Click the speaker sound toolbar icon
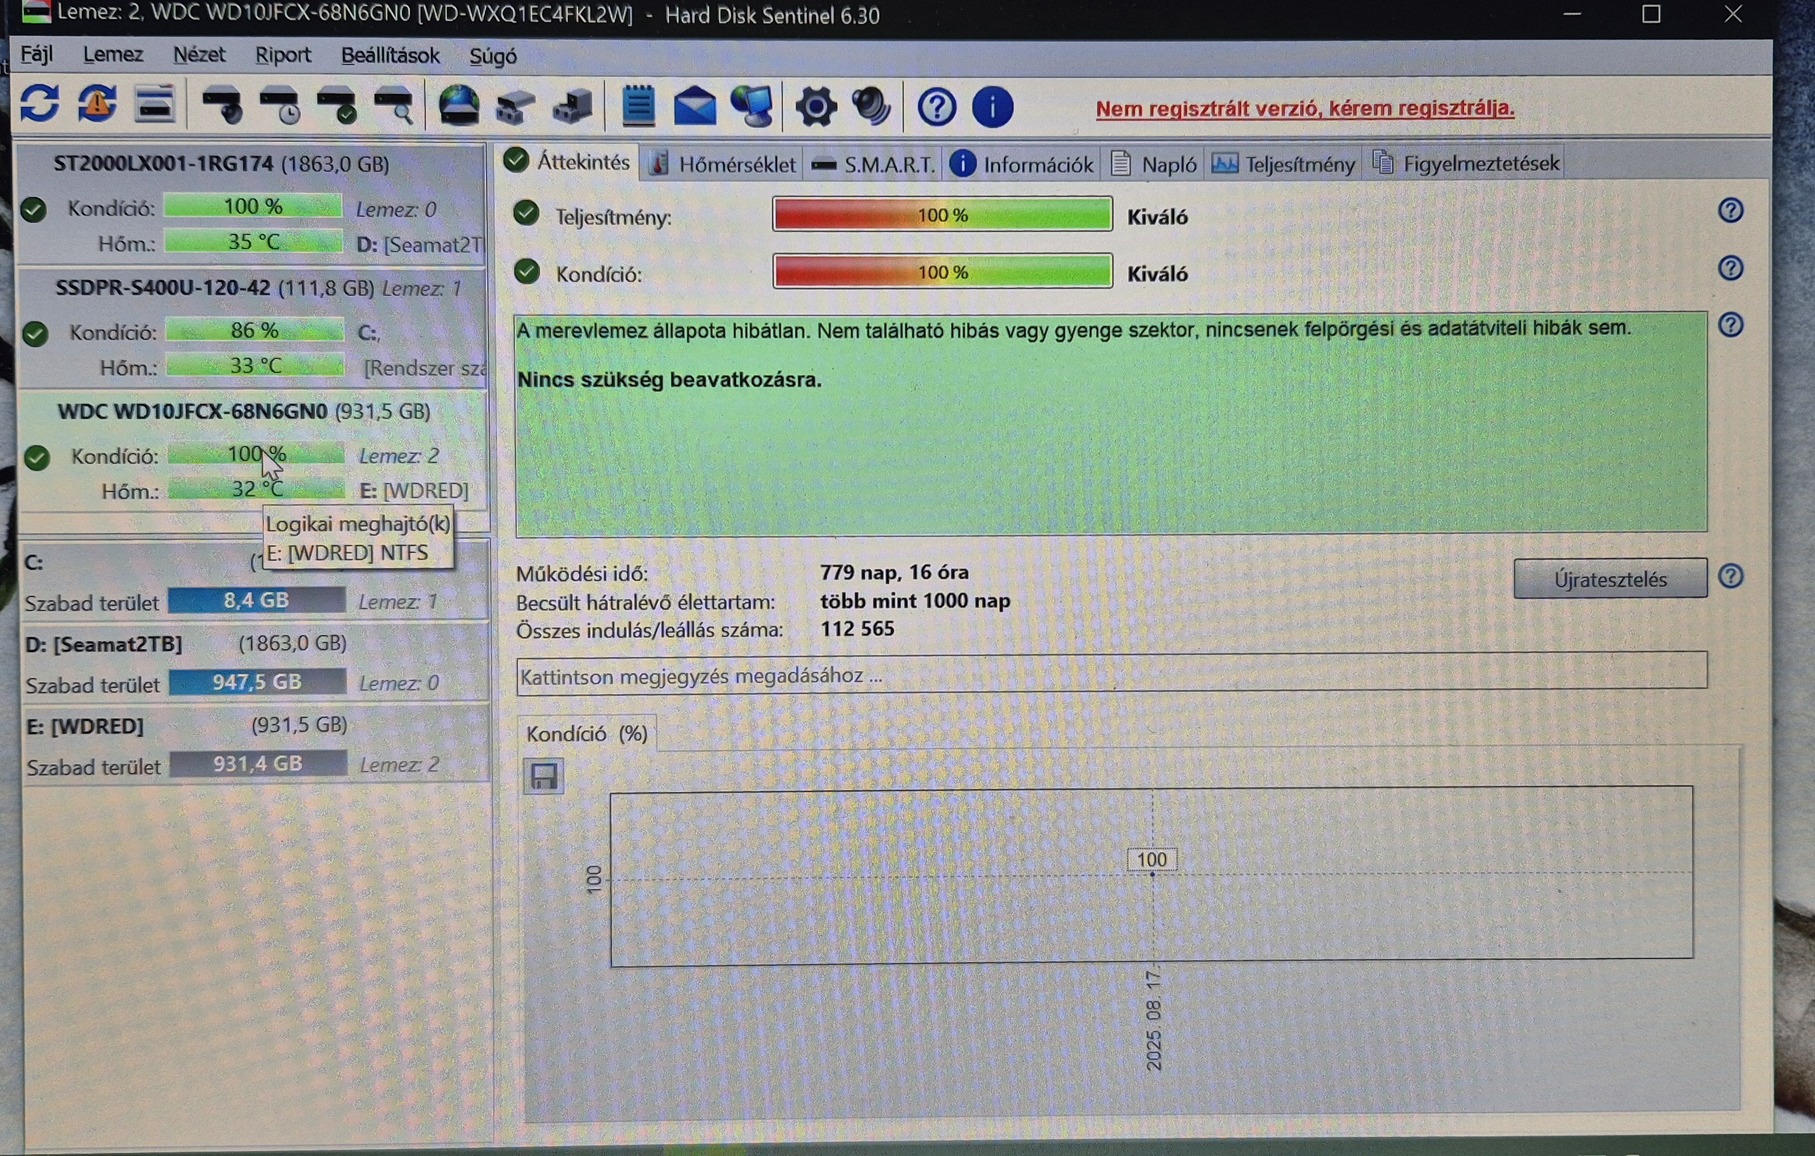The image size is (1815, 1156). click(x=872, y=106)
